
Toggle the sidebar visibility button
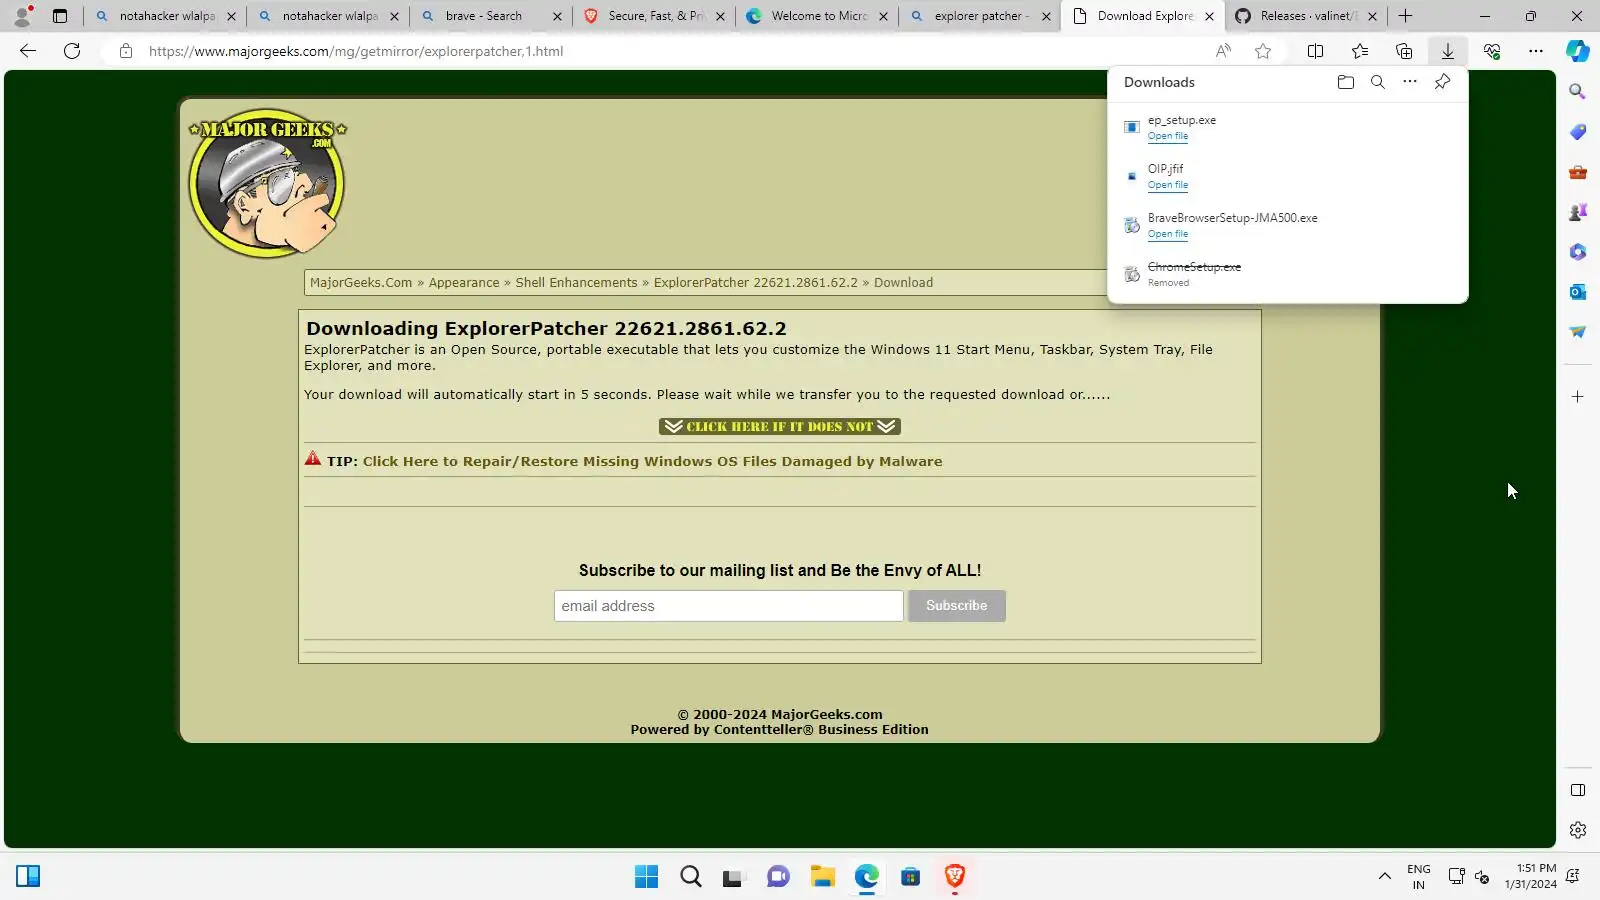coord(1578,790)
